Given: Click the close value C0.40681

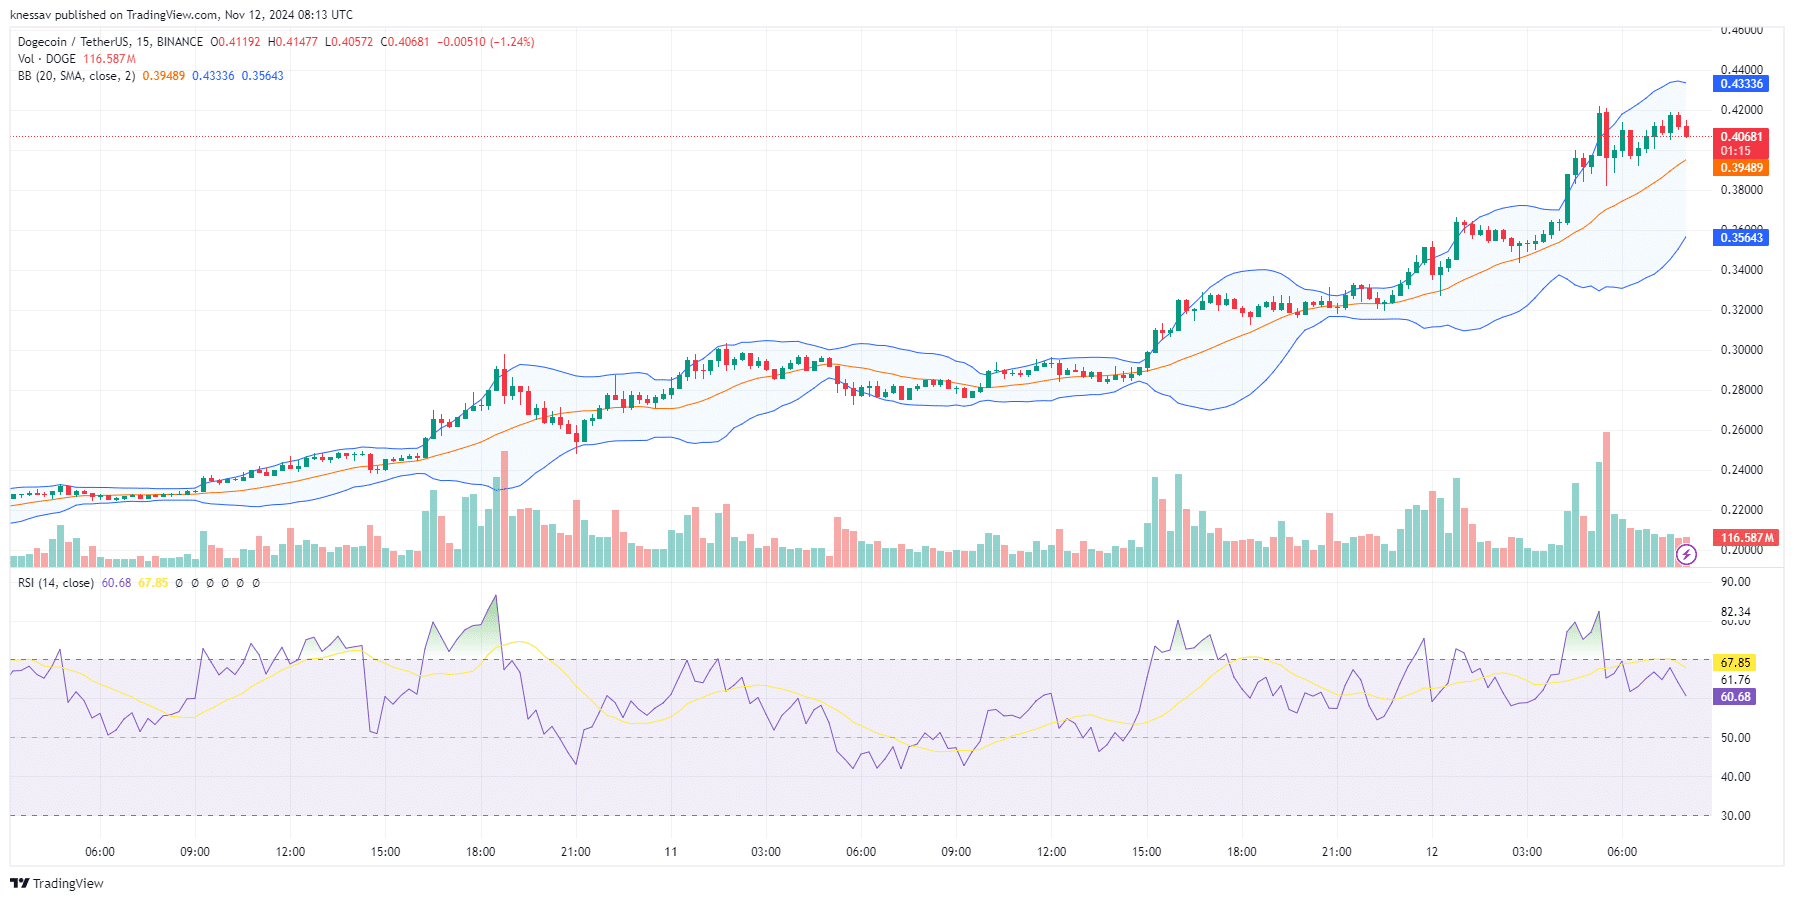Looking at the screenshot, I should pyautogui.click(x=405, y=42).
